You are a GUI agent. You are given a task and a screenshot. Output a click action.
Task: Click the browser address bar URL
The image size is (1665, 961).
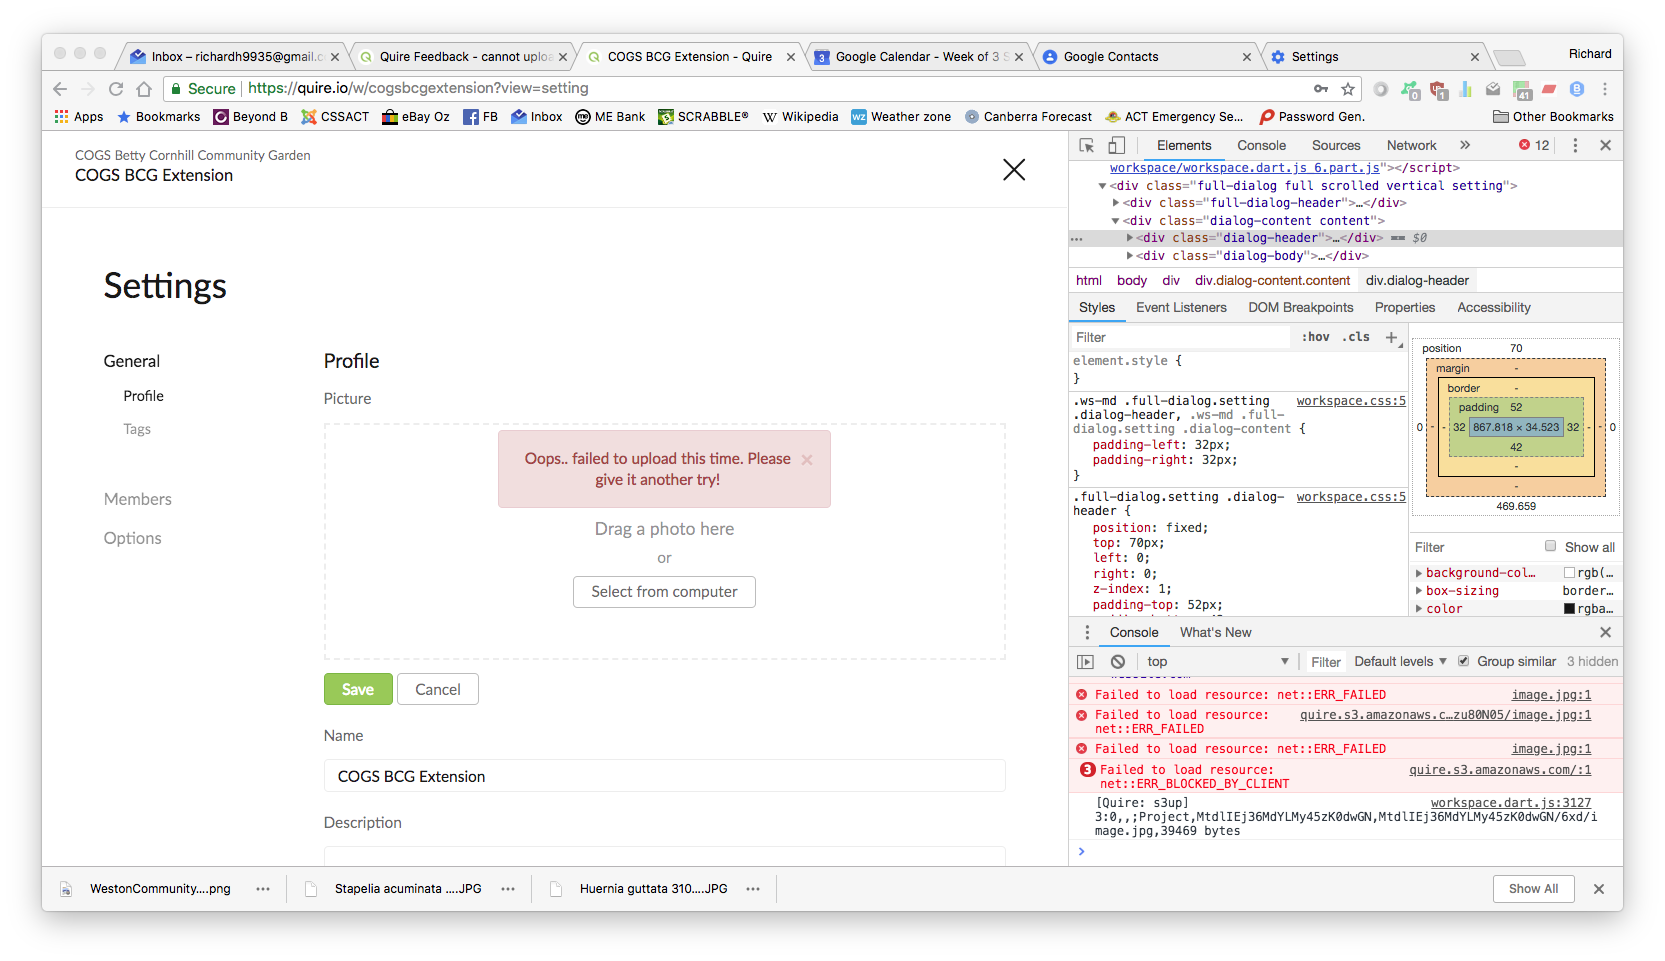tap(418, 88)
